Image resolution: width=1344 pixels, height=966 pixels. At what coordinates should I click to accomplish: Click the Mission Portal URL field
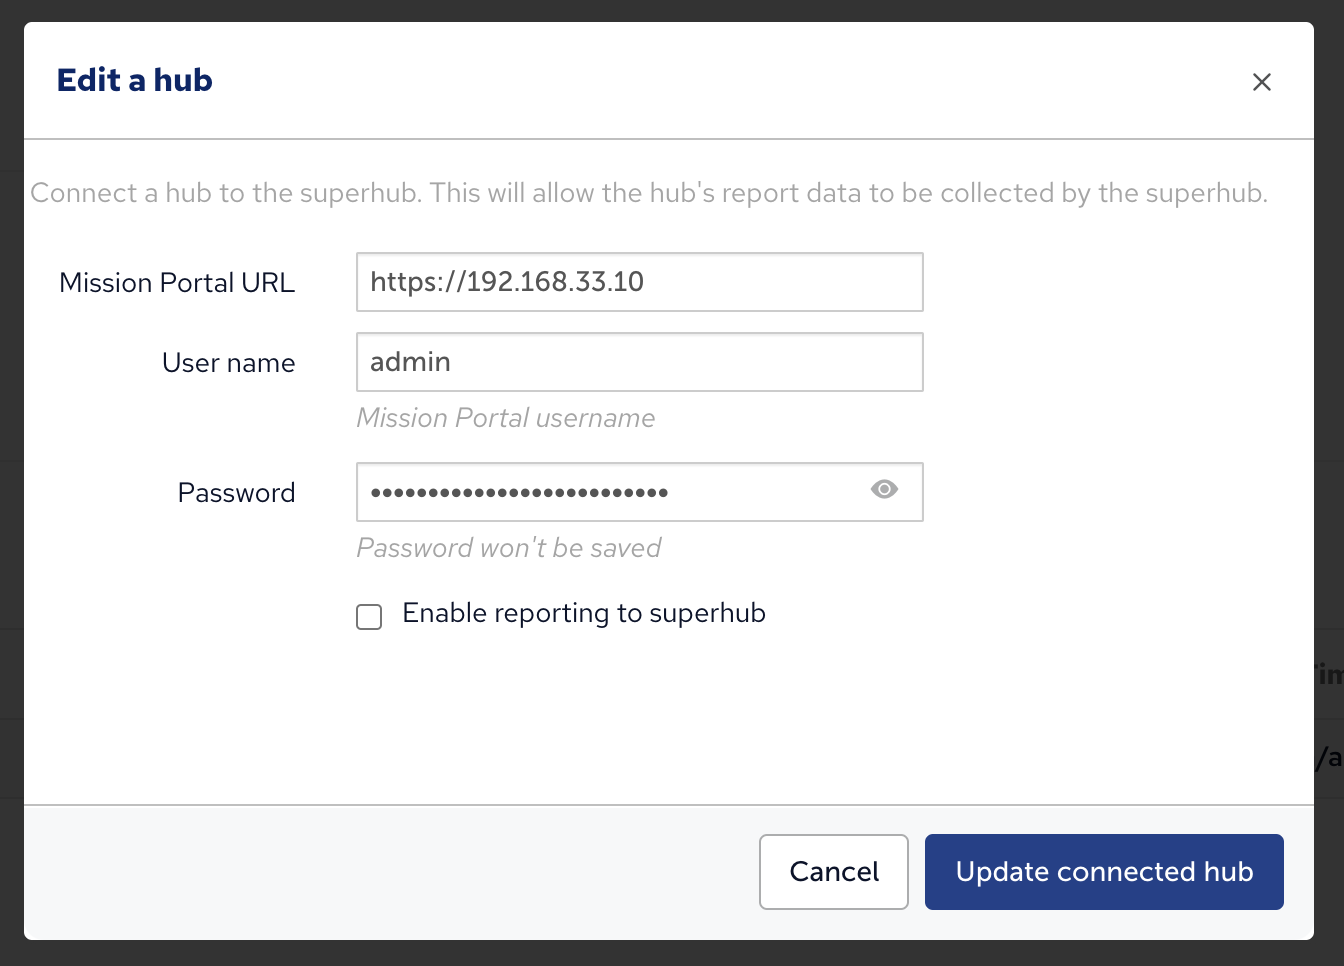(639, 282)
